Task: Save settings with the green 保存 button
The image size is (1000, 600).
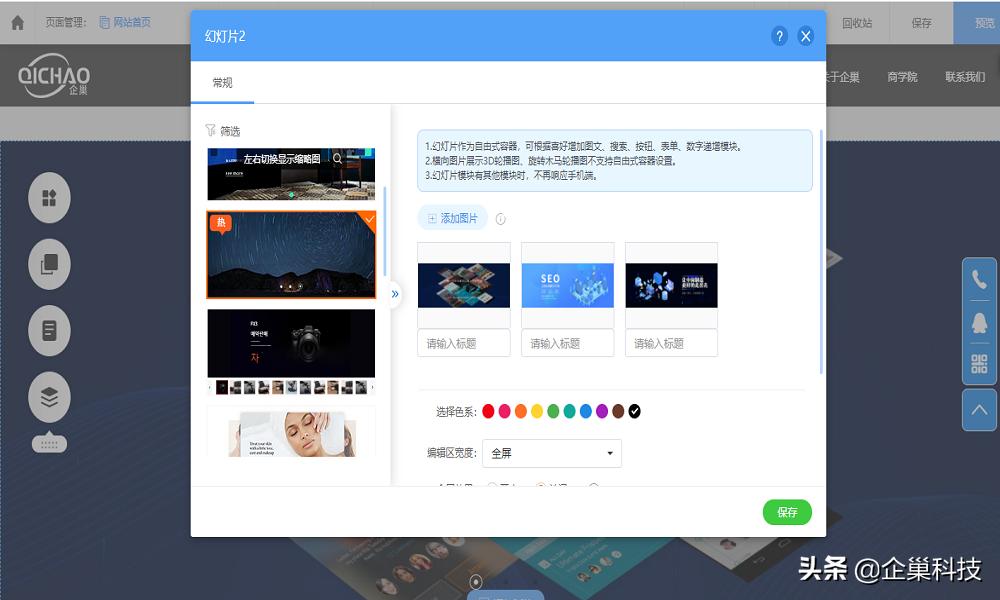Action: 787,512
